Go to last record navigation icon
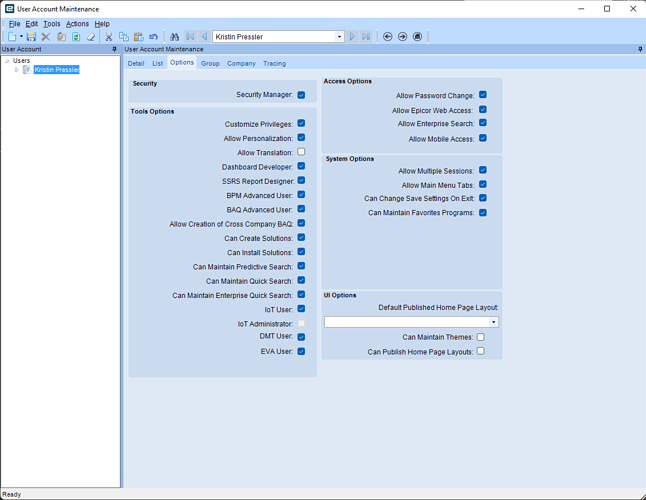 [366, 37]
